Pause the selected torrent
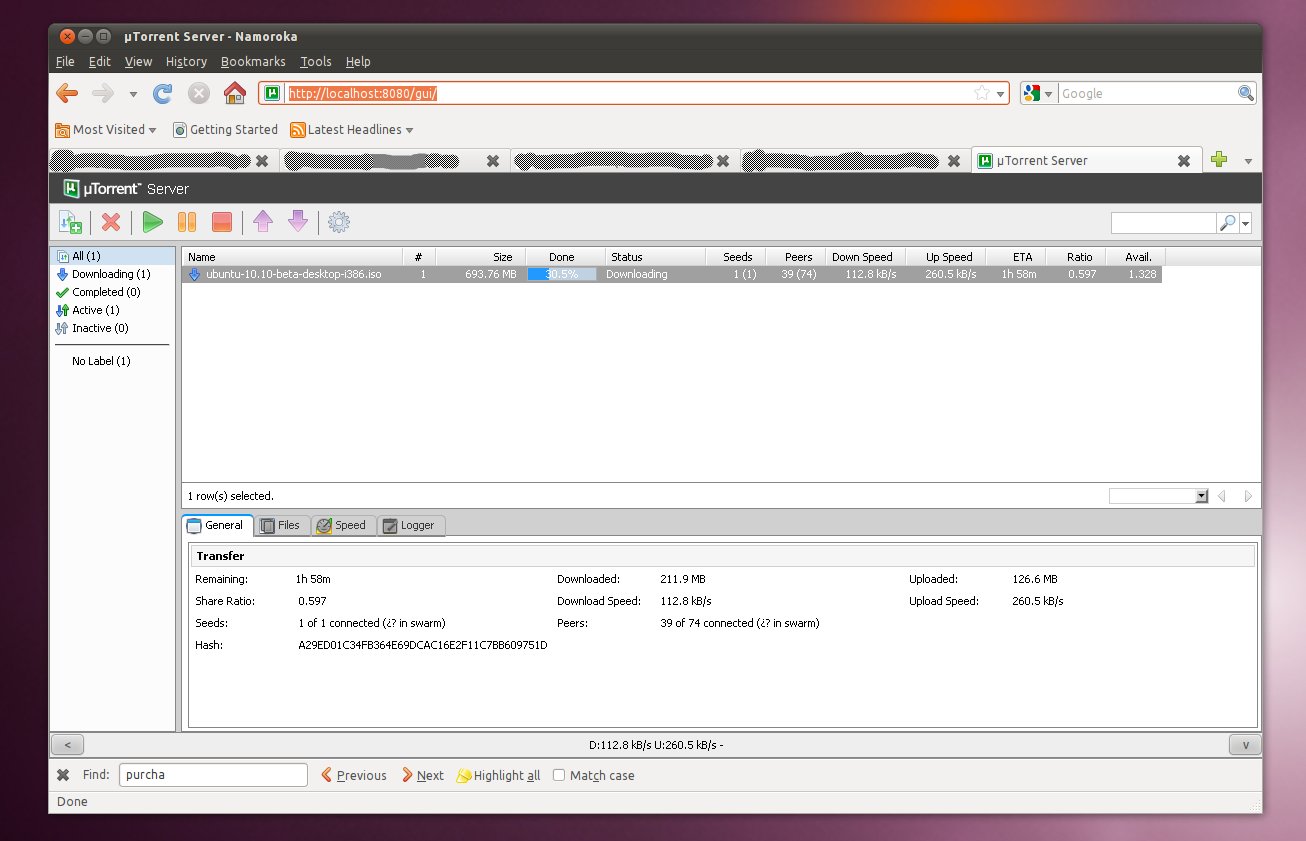The height and width of the screenshot is (841, 1306). pos(187,221)
